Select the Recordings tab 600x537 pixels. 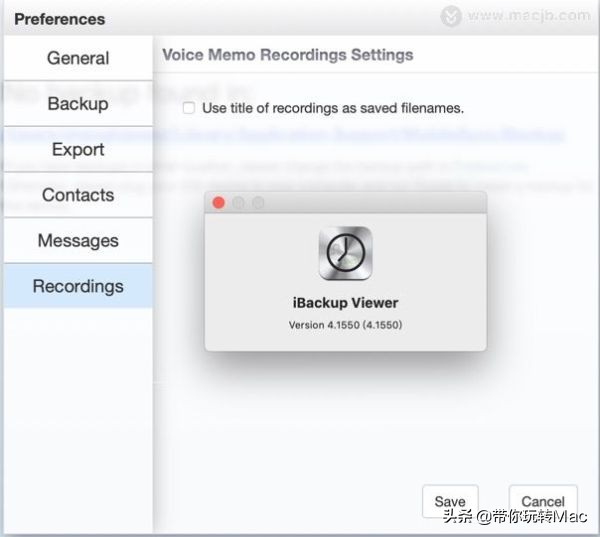click(x=78, y=286)
